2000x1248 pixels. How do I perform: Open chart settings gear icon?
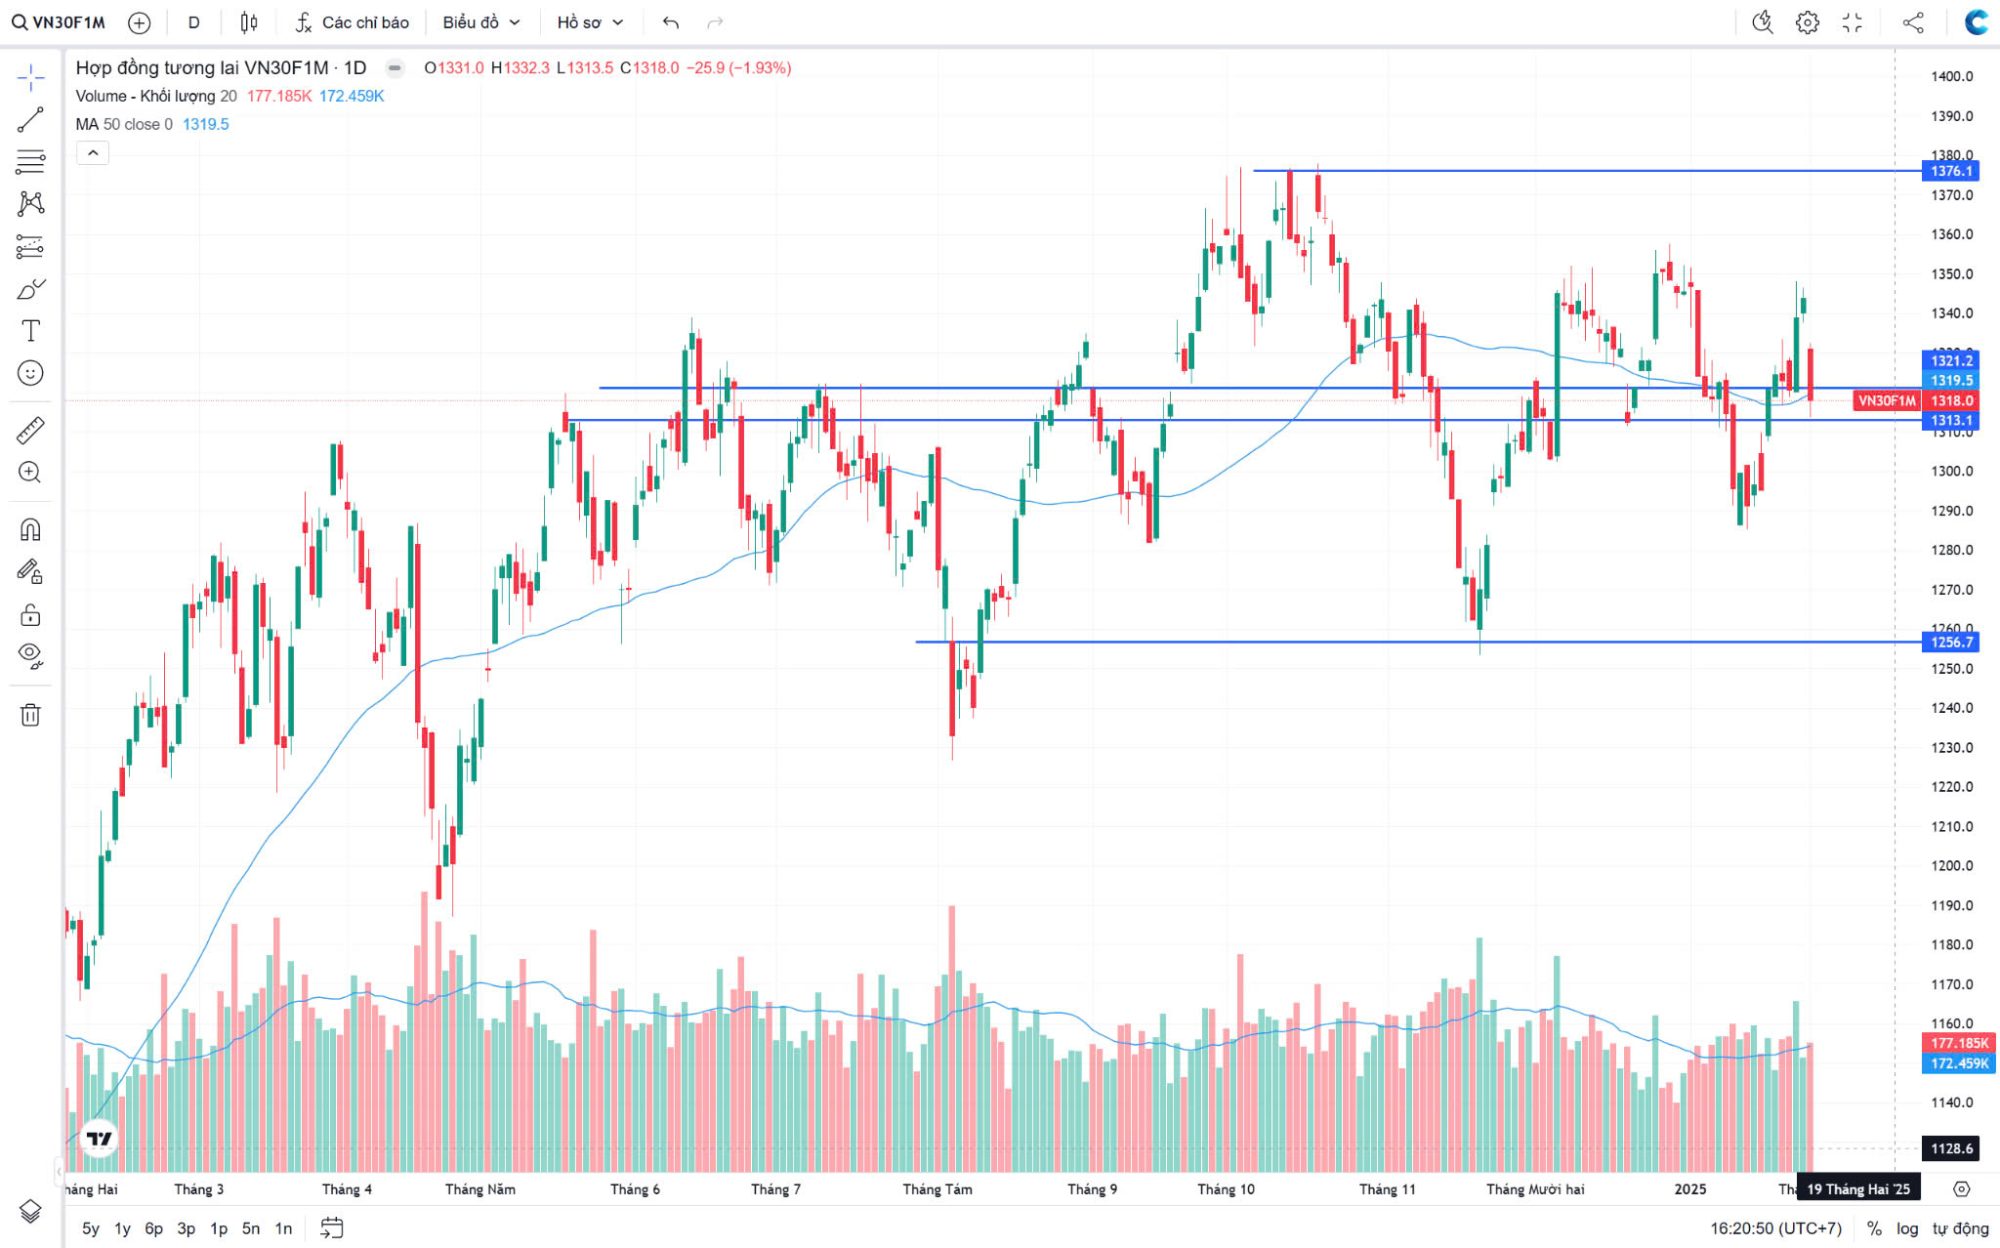click(x=1807, y=22)
